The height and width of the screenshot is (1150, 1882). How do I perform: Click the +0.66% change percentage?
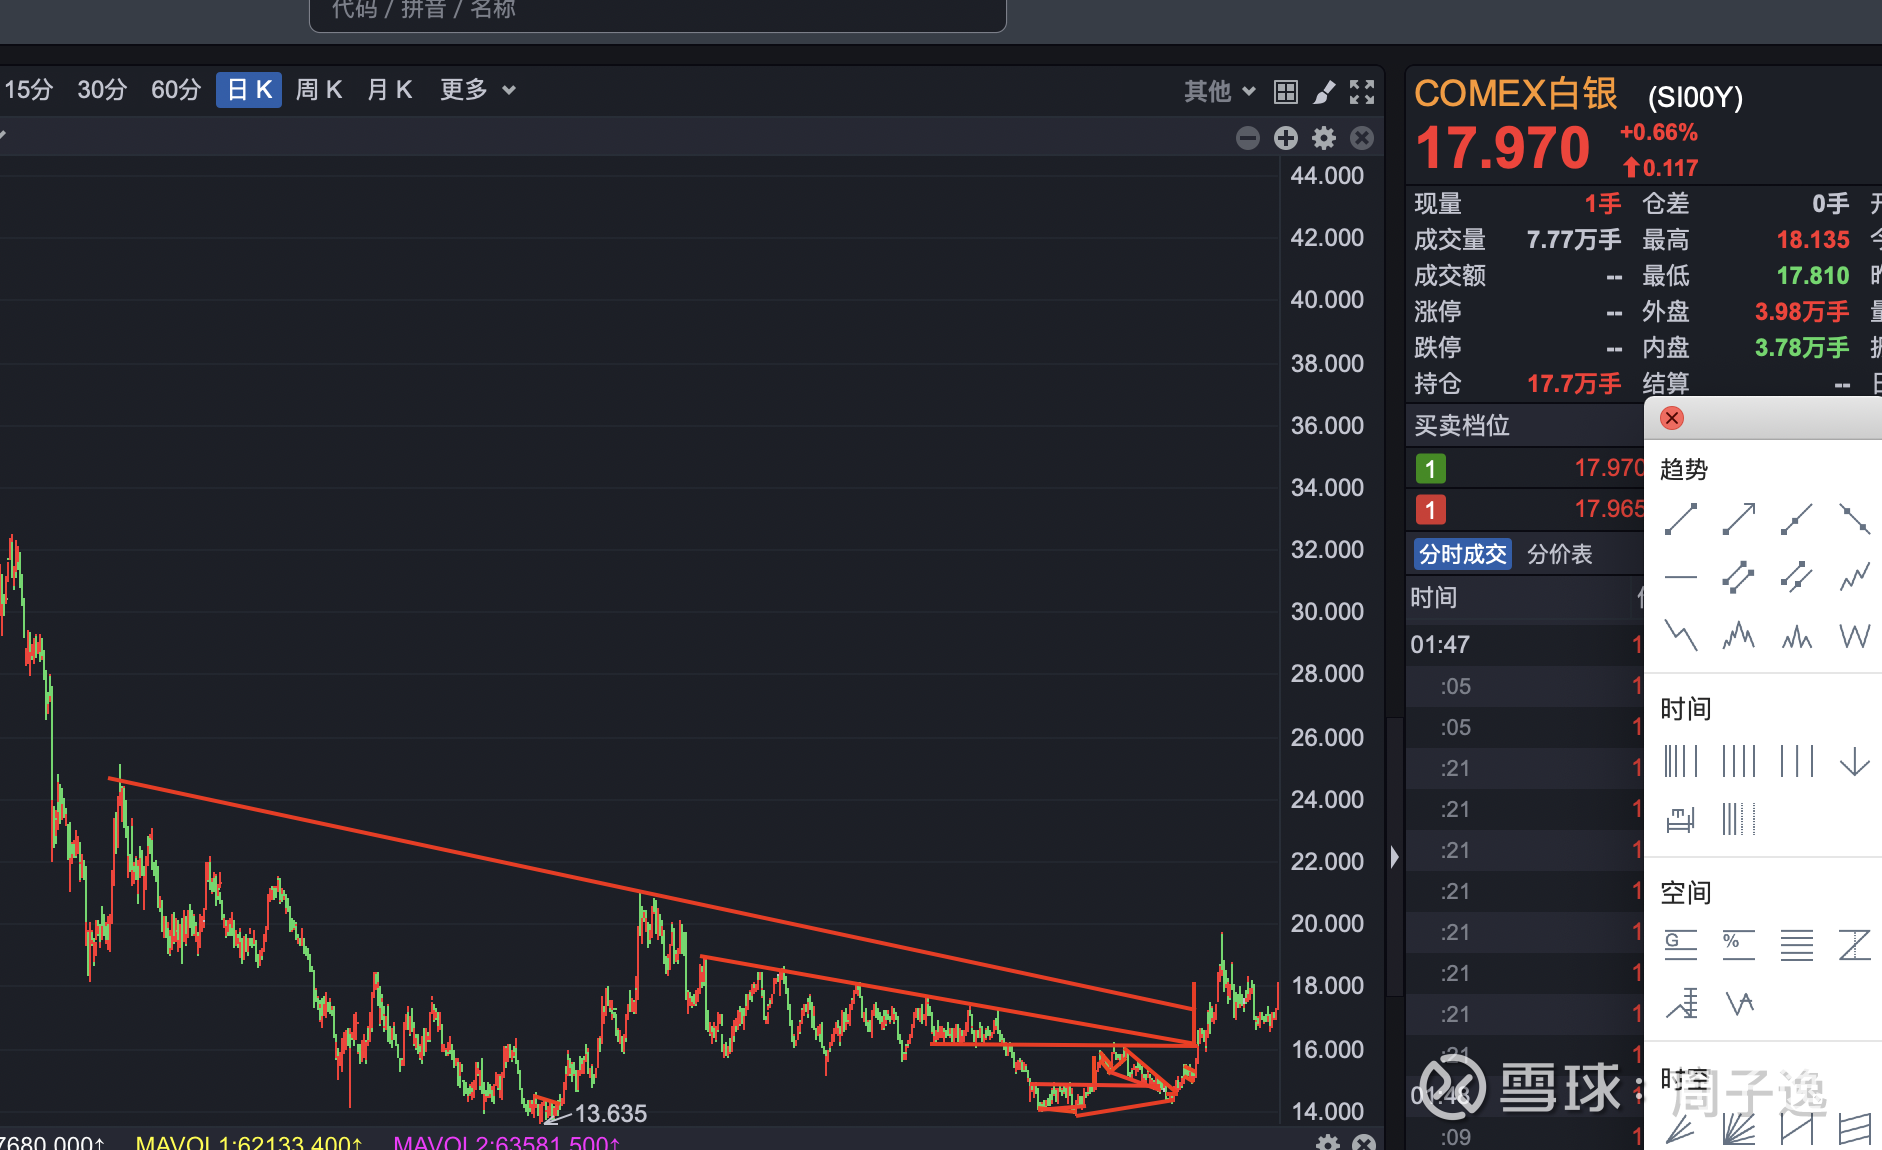tap(1659, 132)
